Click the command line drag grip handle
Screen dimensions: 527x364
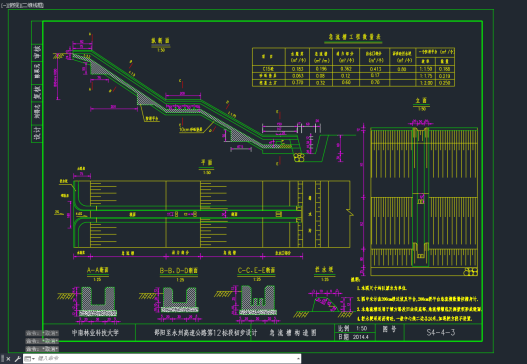coord(3,359)
